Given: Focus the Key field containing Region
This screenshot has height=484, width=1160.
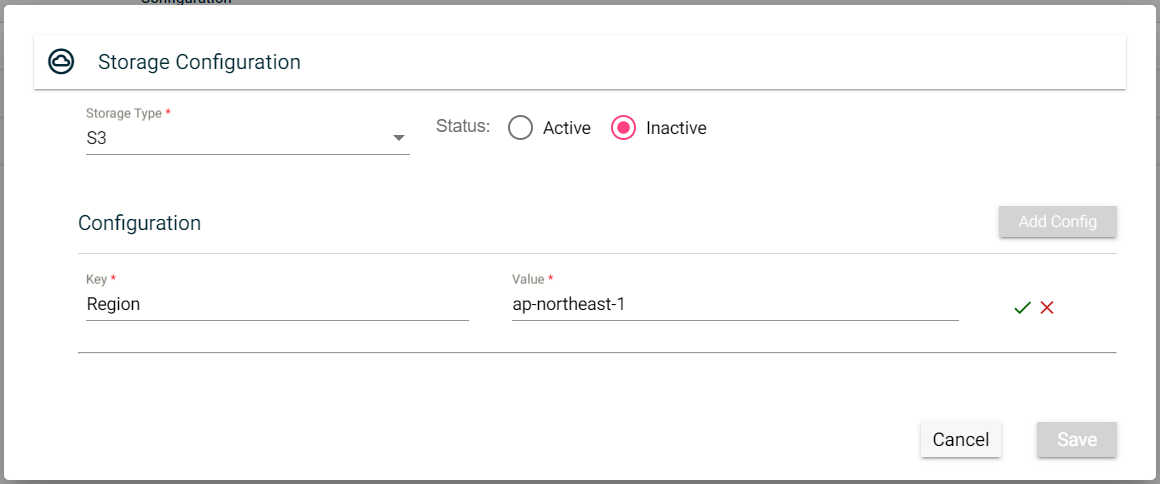Looking at the screenshot, I should [276, 304].
